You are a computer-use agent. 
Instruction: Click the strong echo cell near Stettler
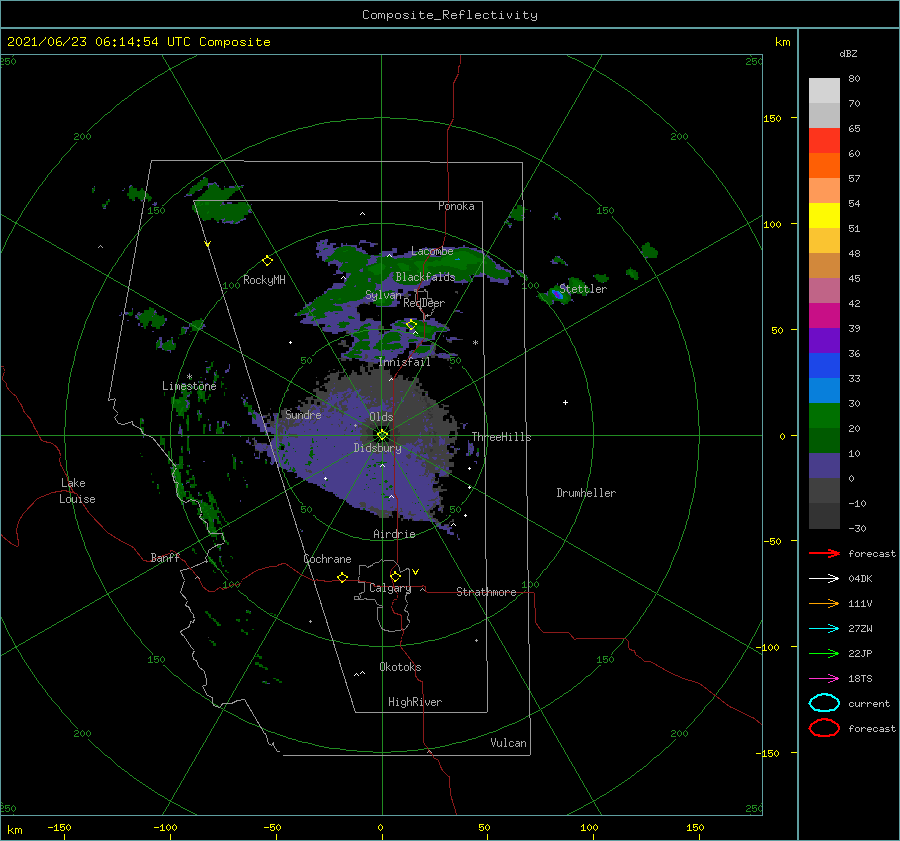coord(557,295)
